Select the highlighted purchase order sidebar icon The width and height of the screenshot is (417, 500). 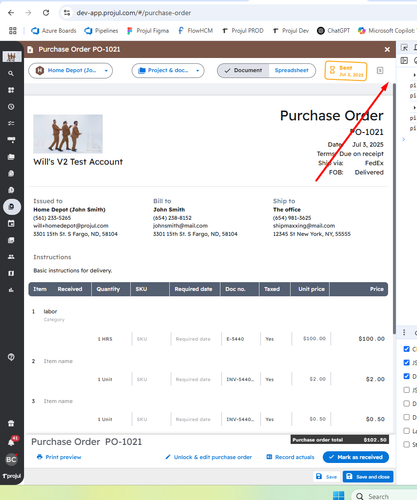coord(12,207)
